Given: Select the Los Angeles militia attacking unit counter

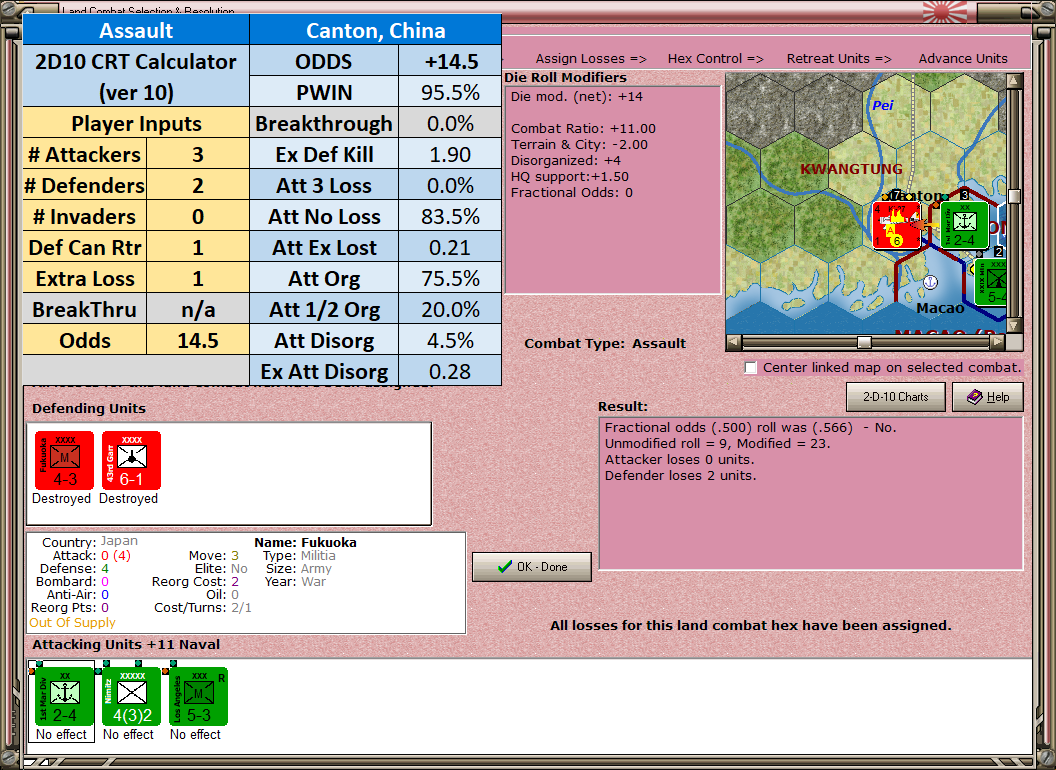Looking at the screenshot, I should [x=199, y=697].
